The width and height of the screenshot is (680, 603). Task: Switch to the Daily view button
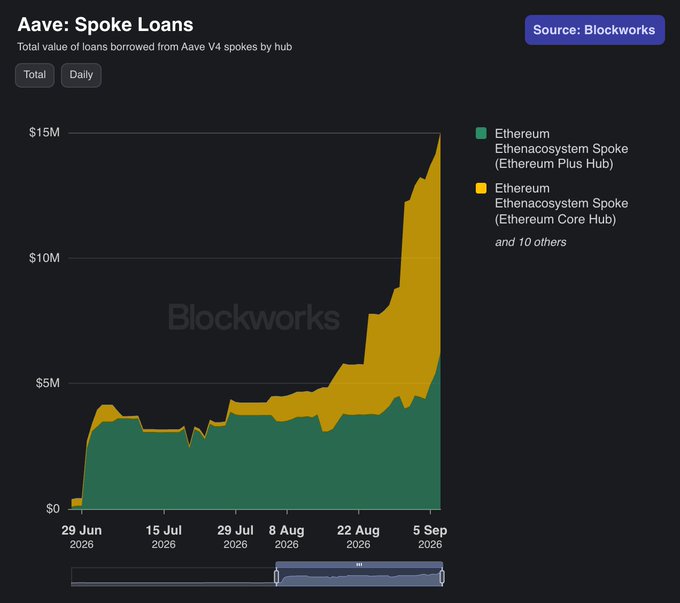tap(81, 75)
